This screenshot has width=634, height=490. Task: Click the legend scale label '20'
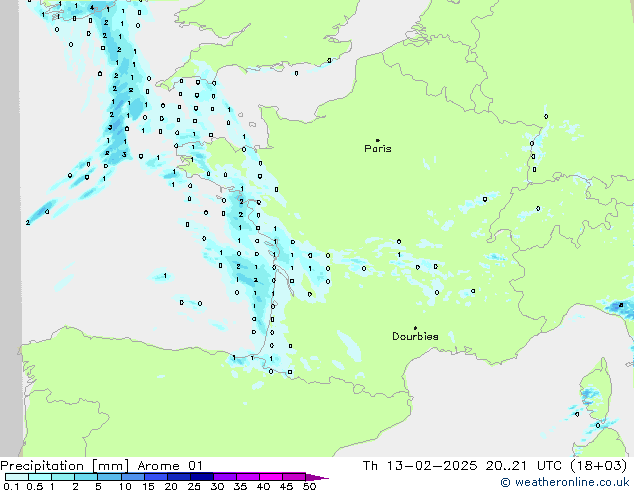pyautogui.click(x=171, y=486)
